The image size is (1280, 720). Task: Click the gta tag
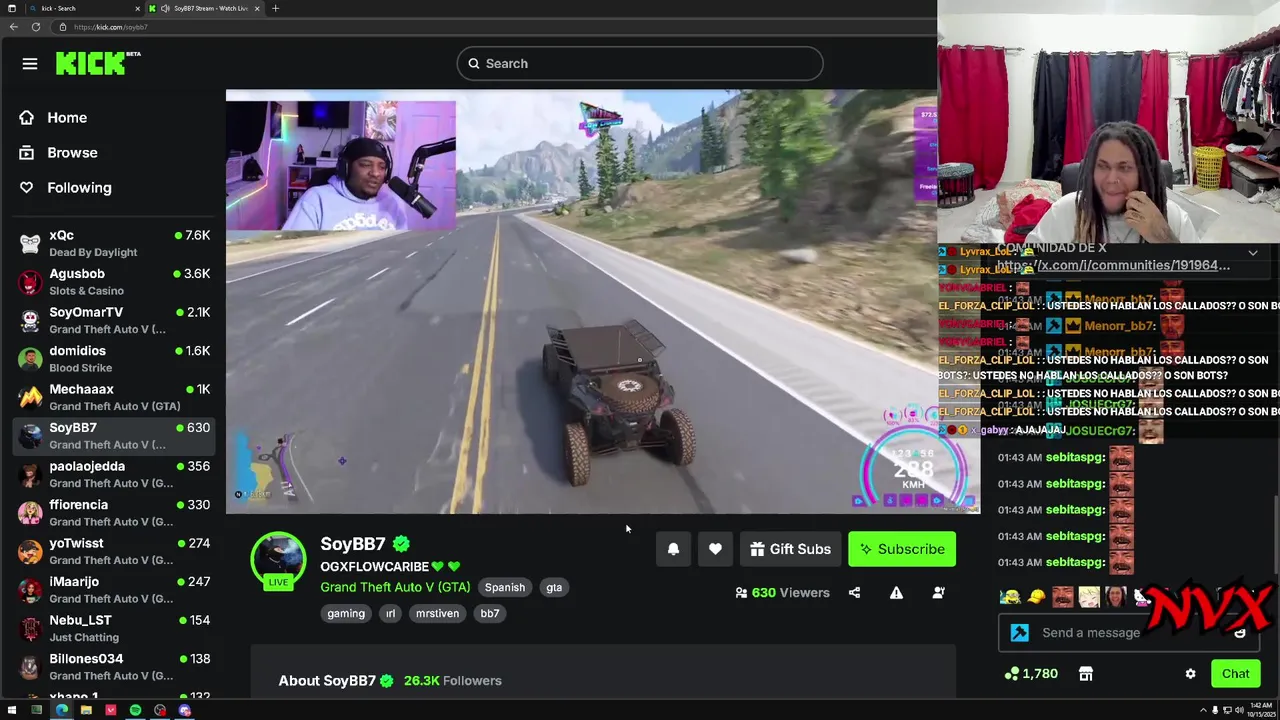coord(554,588)
